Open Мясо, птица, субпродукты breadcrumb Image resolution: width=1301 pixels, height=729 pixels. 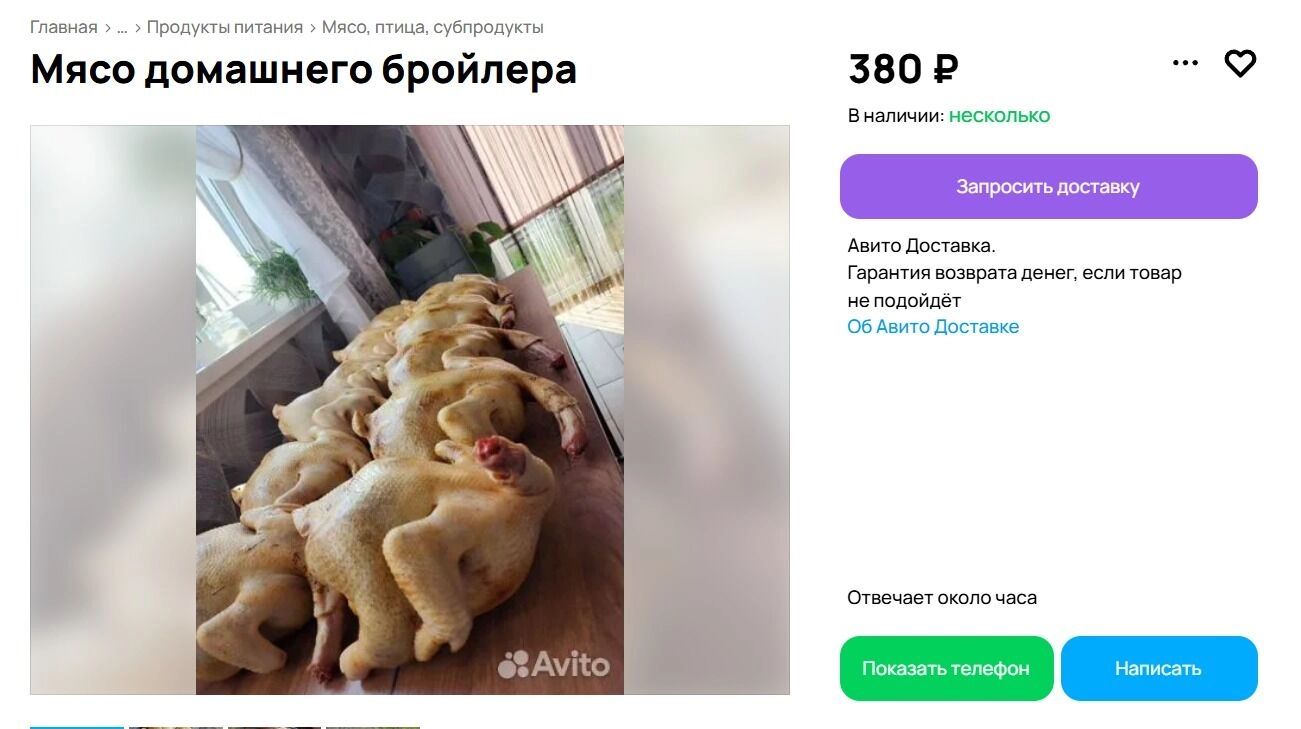(x=433, y=27)
